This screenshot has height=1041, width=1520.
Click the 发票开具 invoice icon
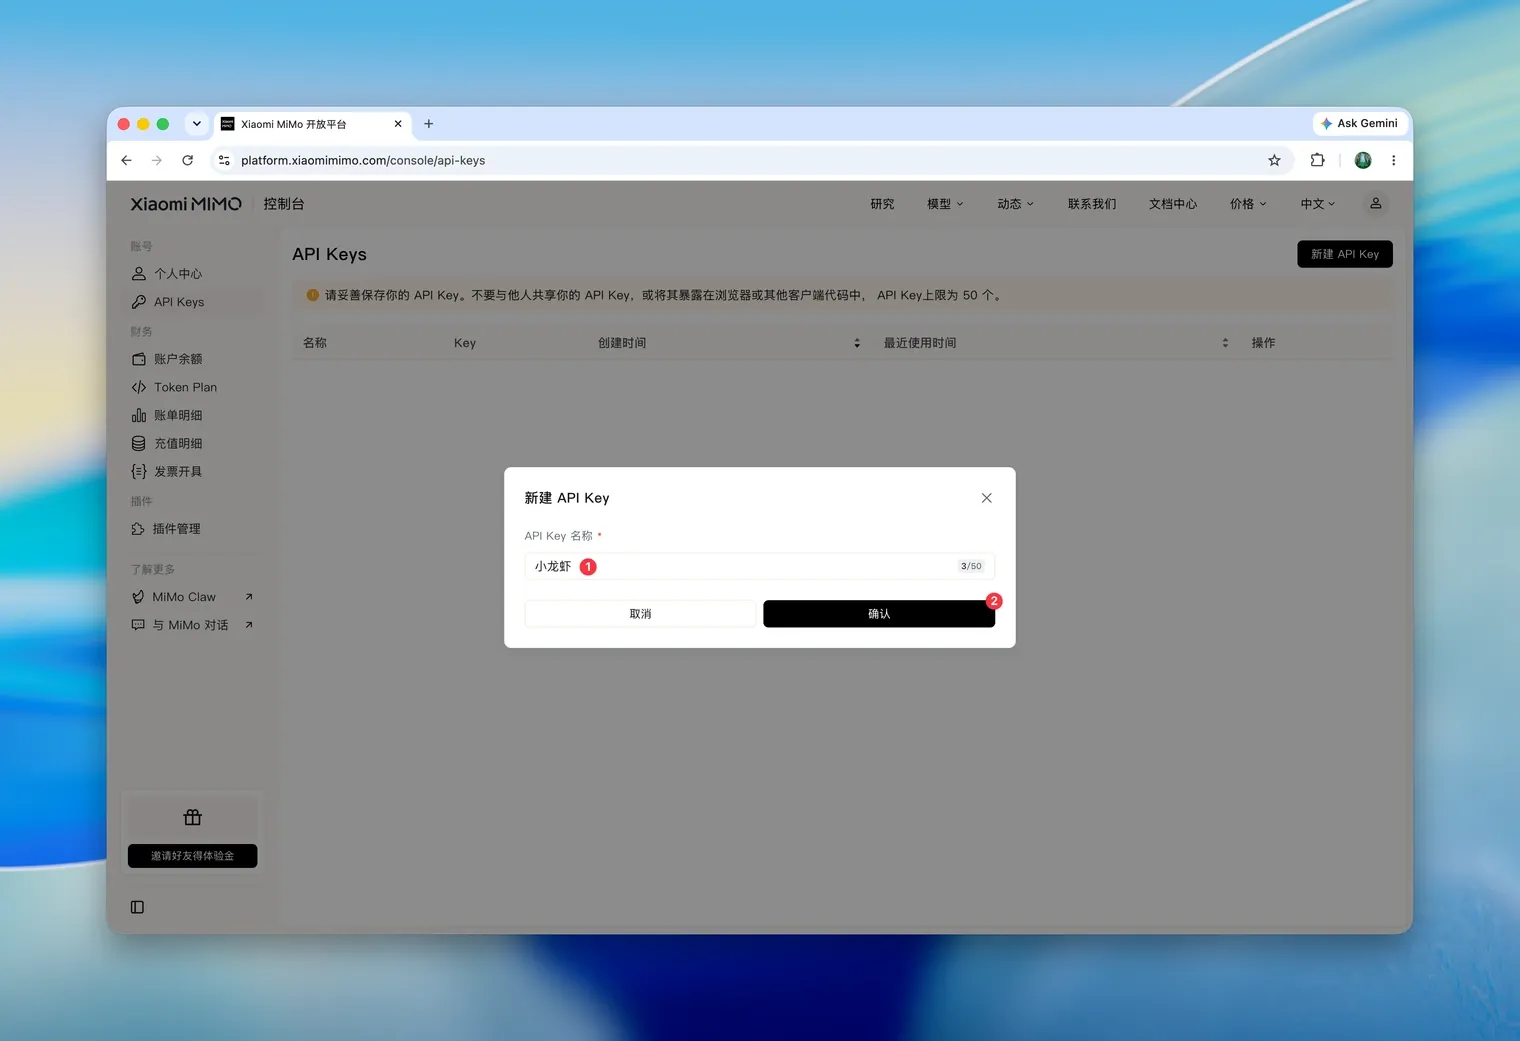[x=139, y=471]
